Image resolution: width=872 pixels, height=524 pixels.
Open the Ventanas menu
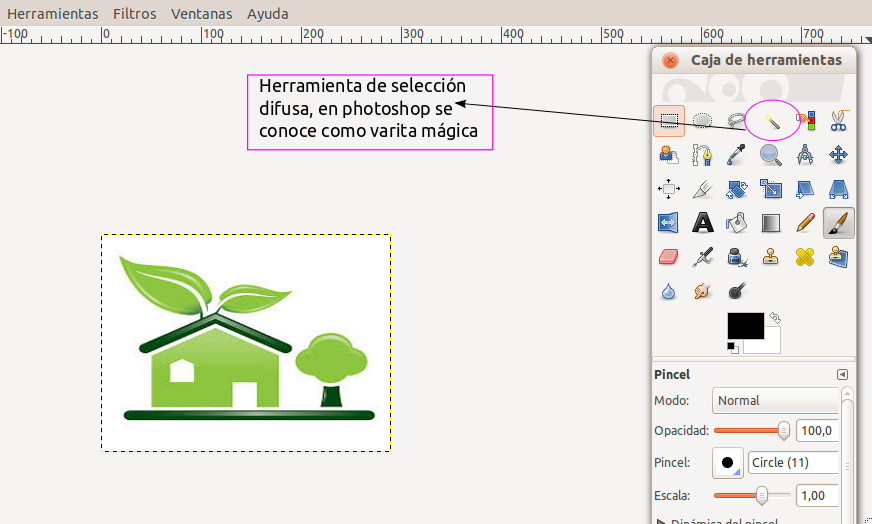[201, 13]
